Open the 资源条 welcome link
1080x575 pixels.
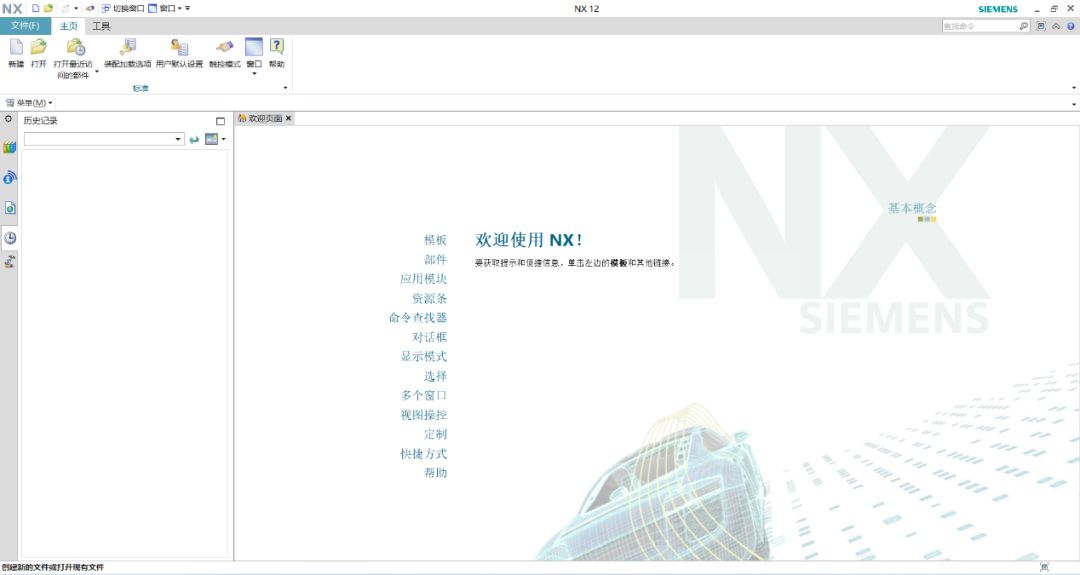click(430, 299)
